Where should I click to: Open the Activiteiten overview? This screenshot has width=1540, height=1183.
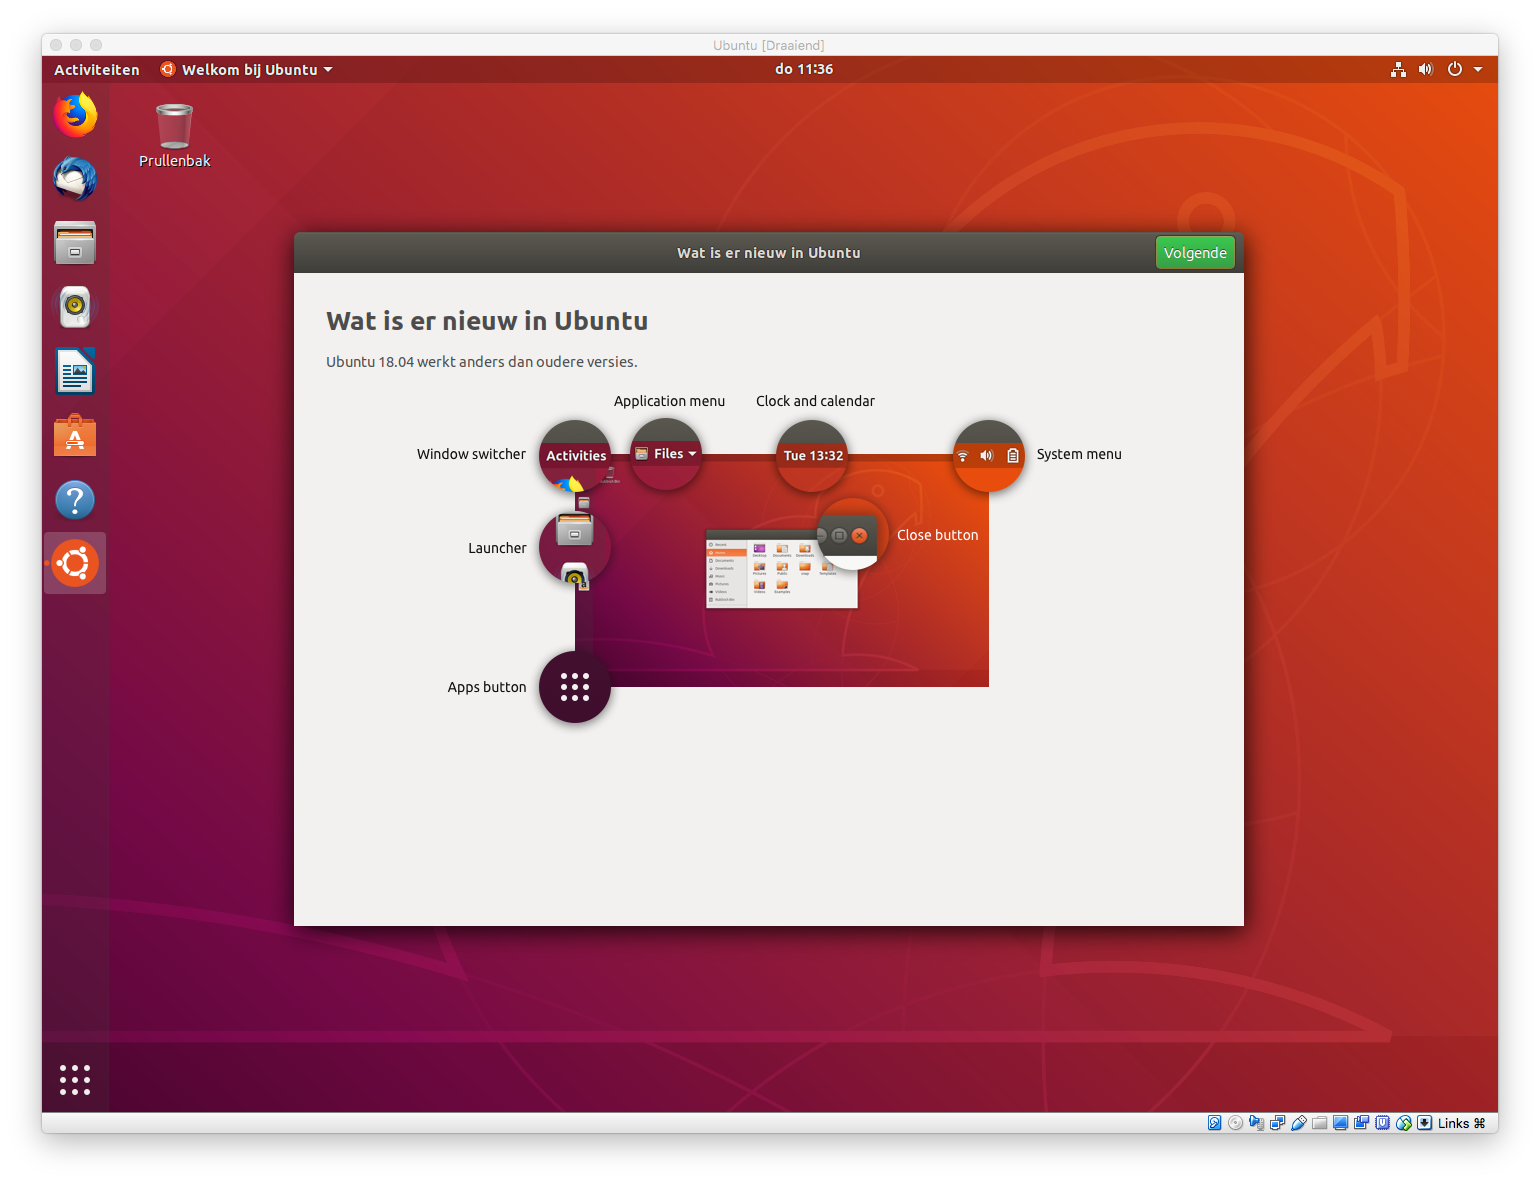(x=97, y=69)
